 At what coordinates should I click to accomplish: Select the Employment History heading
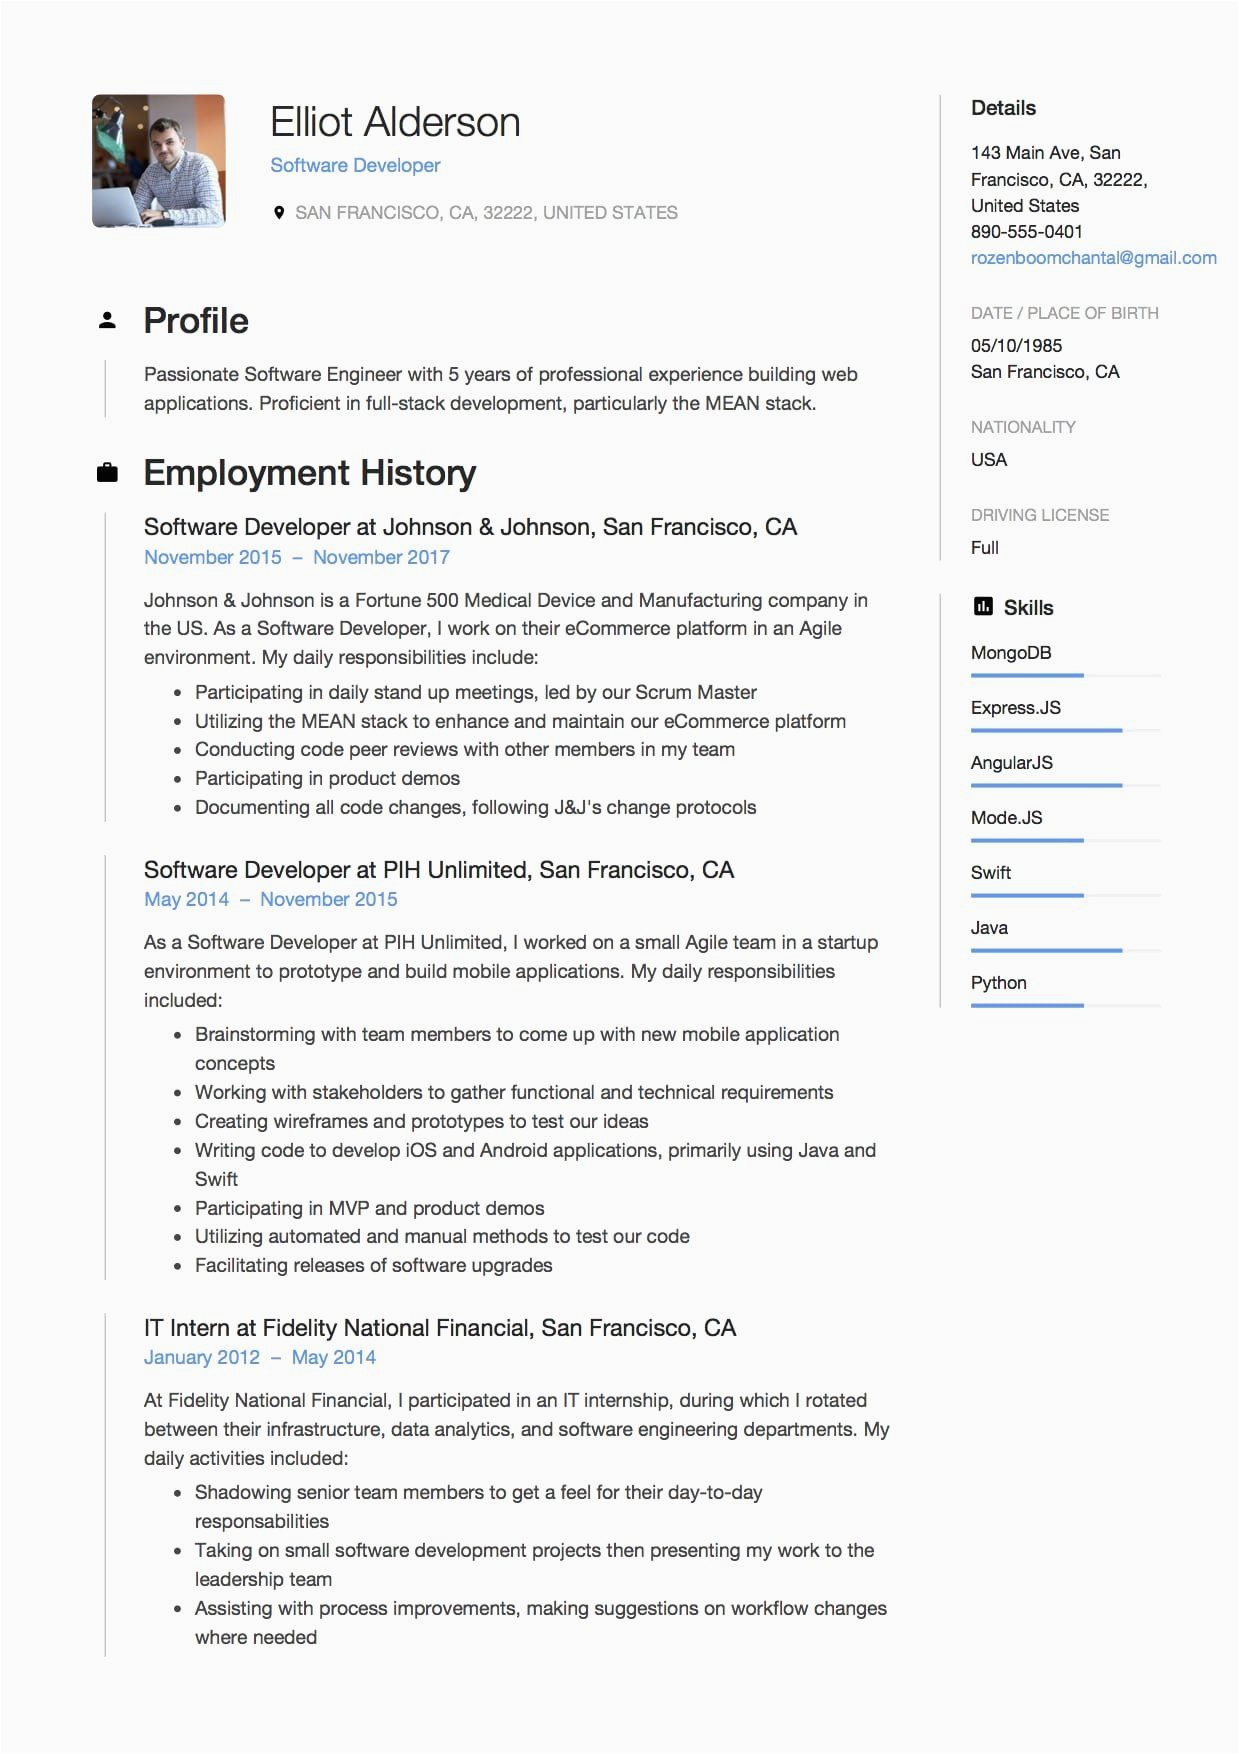click(x=309, y=473)
